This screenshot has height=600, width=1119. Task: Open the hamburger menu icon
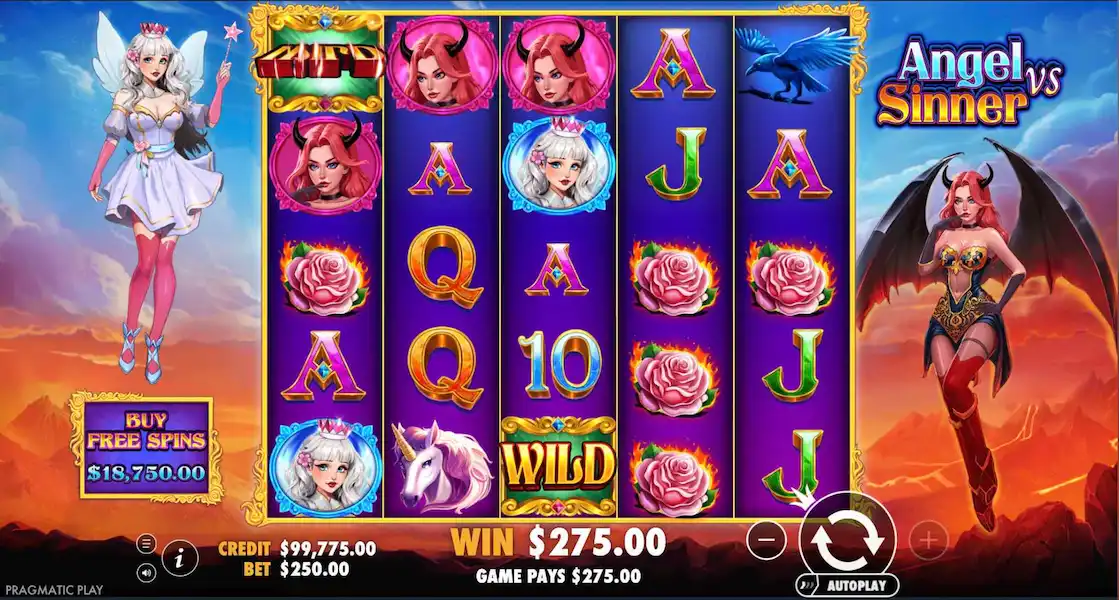coord(146,544)
